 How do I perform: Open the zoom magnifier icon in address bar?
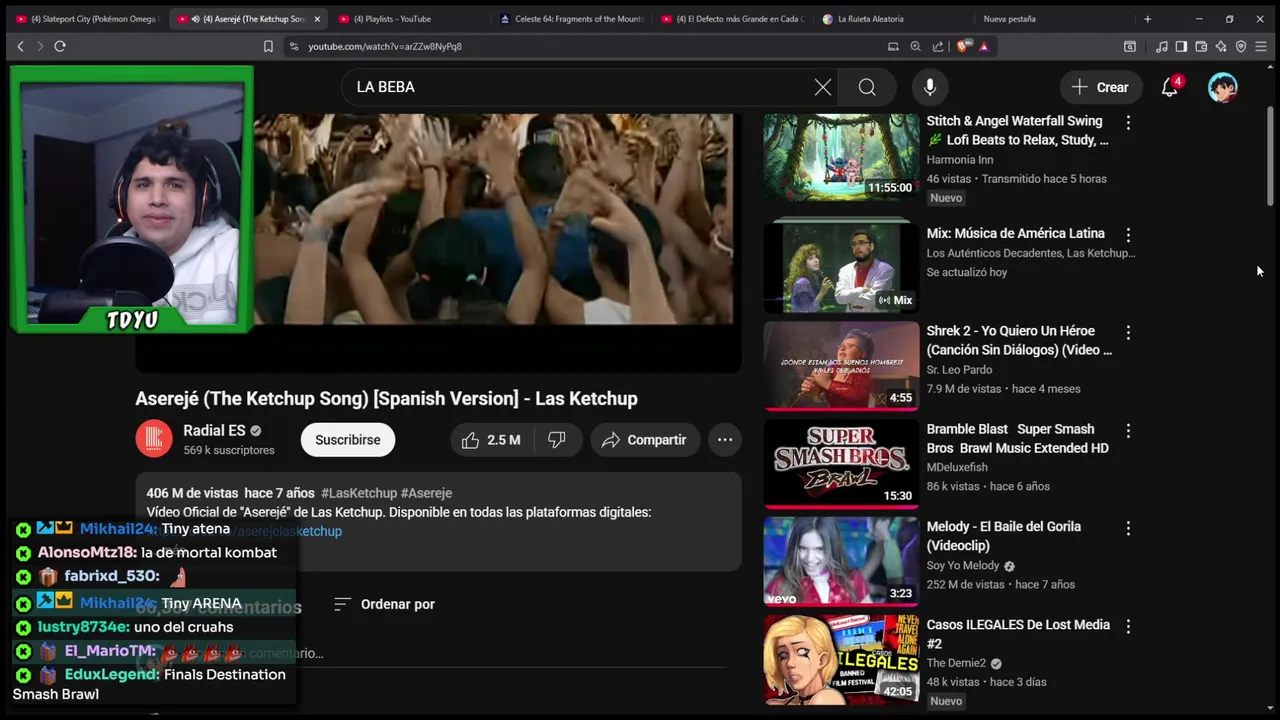tap(915, 46)
